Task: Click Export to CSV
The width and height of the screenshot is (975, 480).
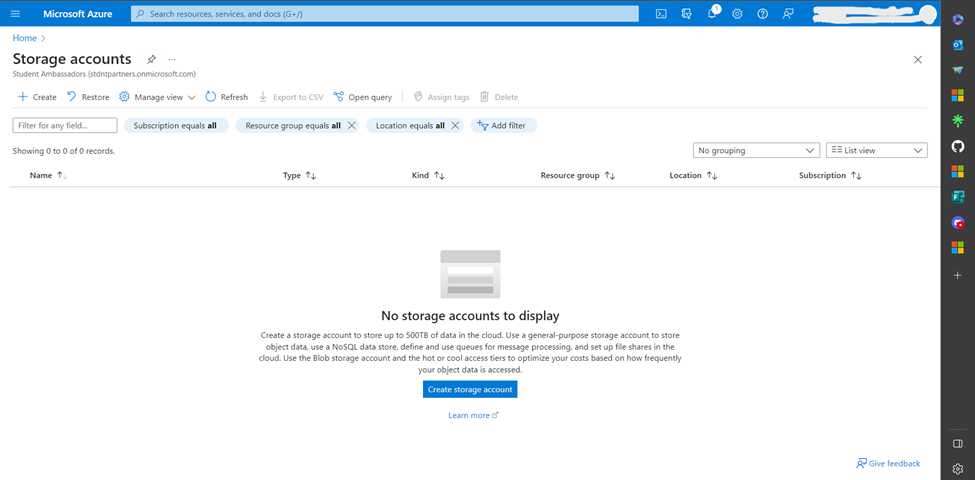Action: [x=291, y=97]
